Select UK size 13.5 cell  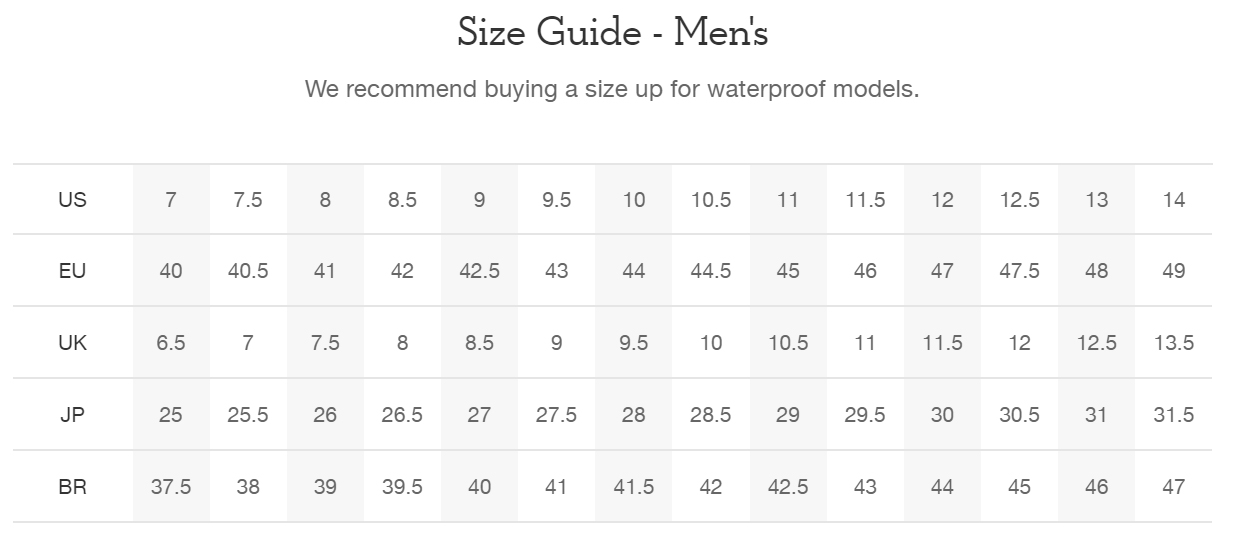[1174, 343]
